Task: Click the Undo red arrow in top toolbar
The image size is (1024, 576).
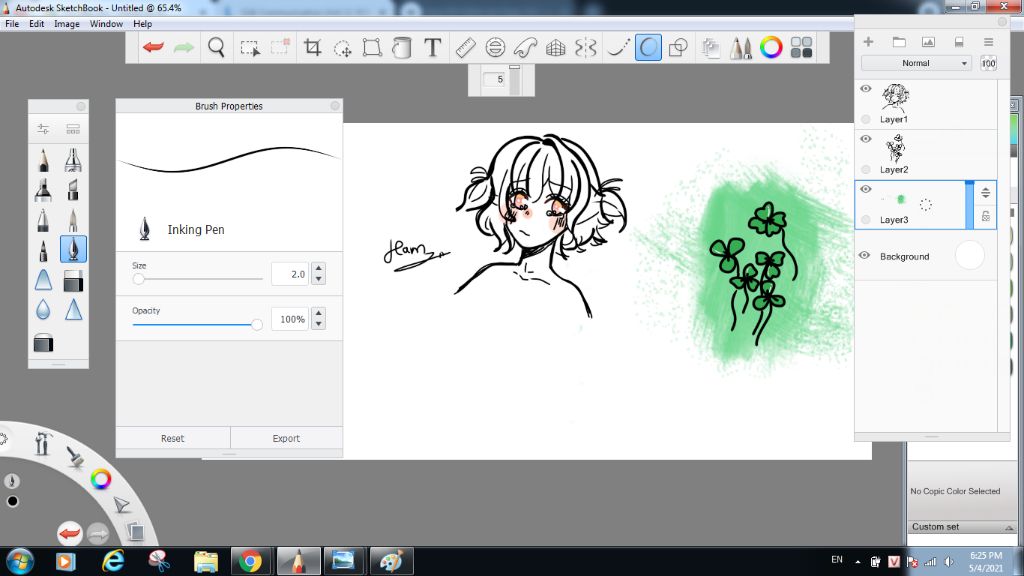Action: 153,47
